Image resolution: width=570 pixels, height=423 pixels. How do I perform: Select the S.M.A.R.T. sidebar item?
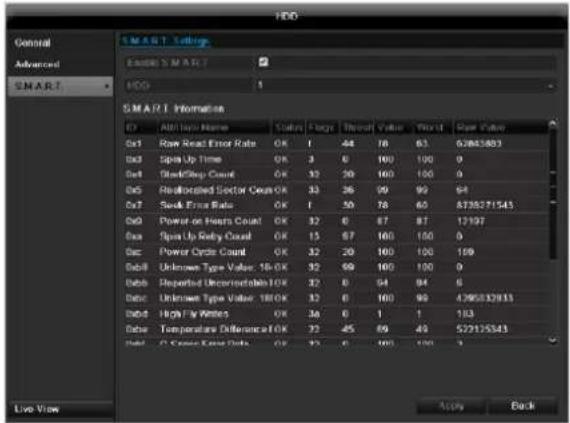60,86
